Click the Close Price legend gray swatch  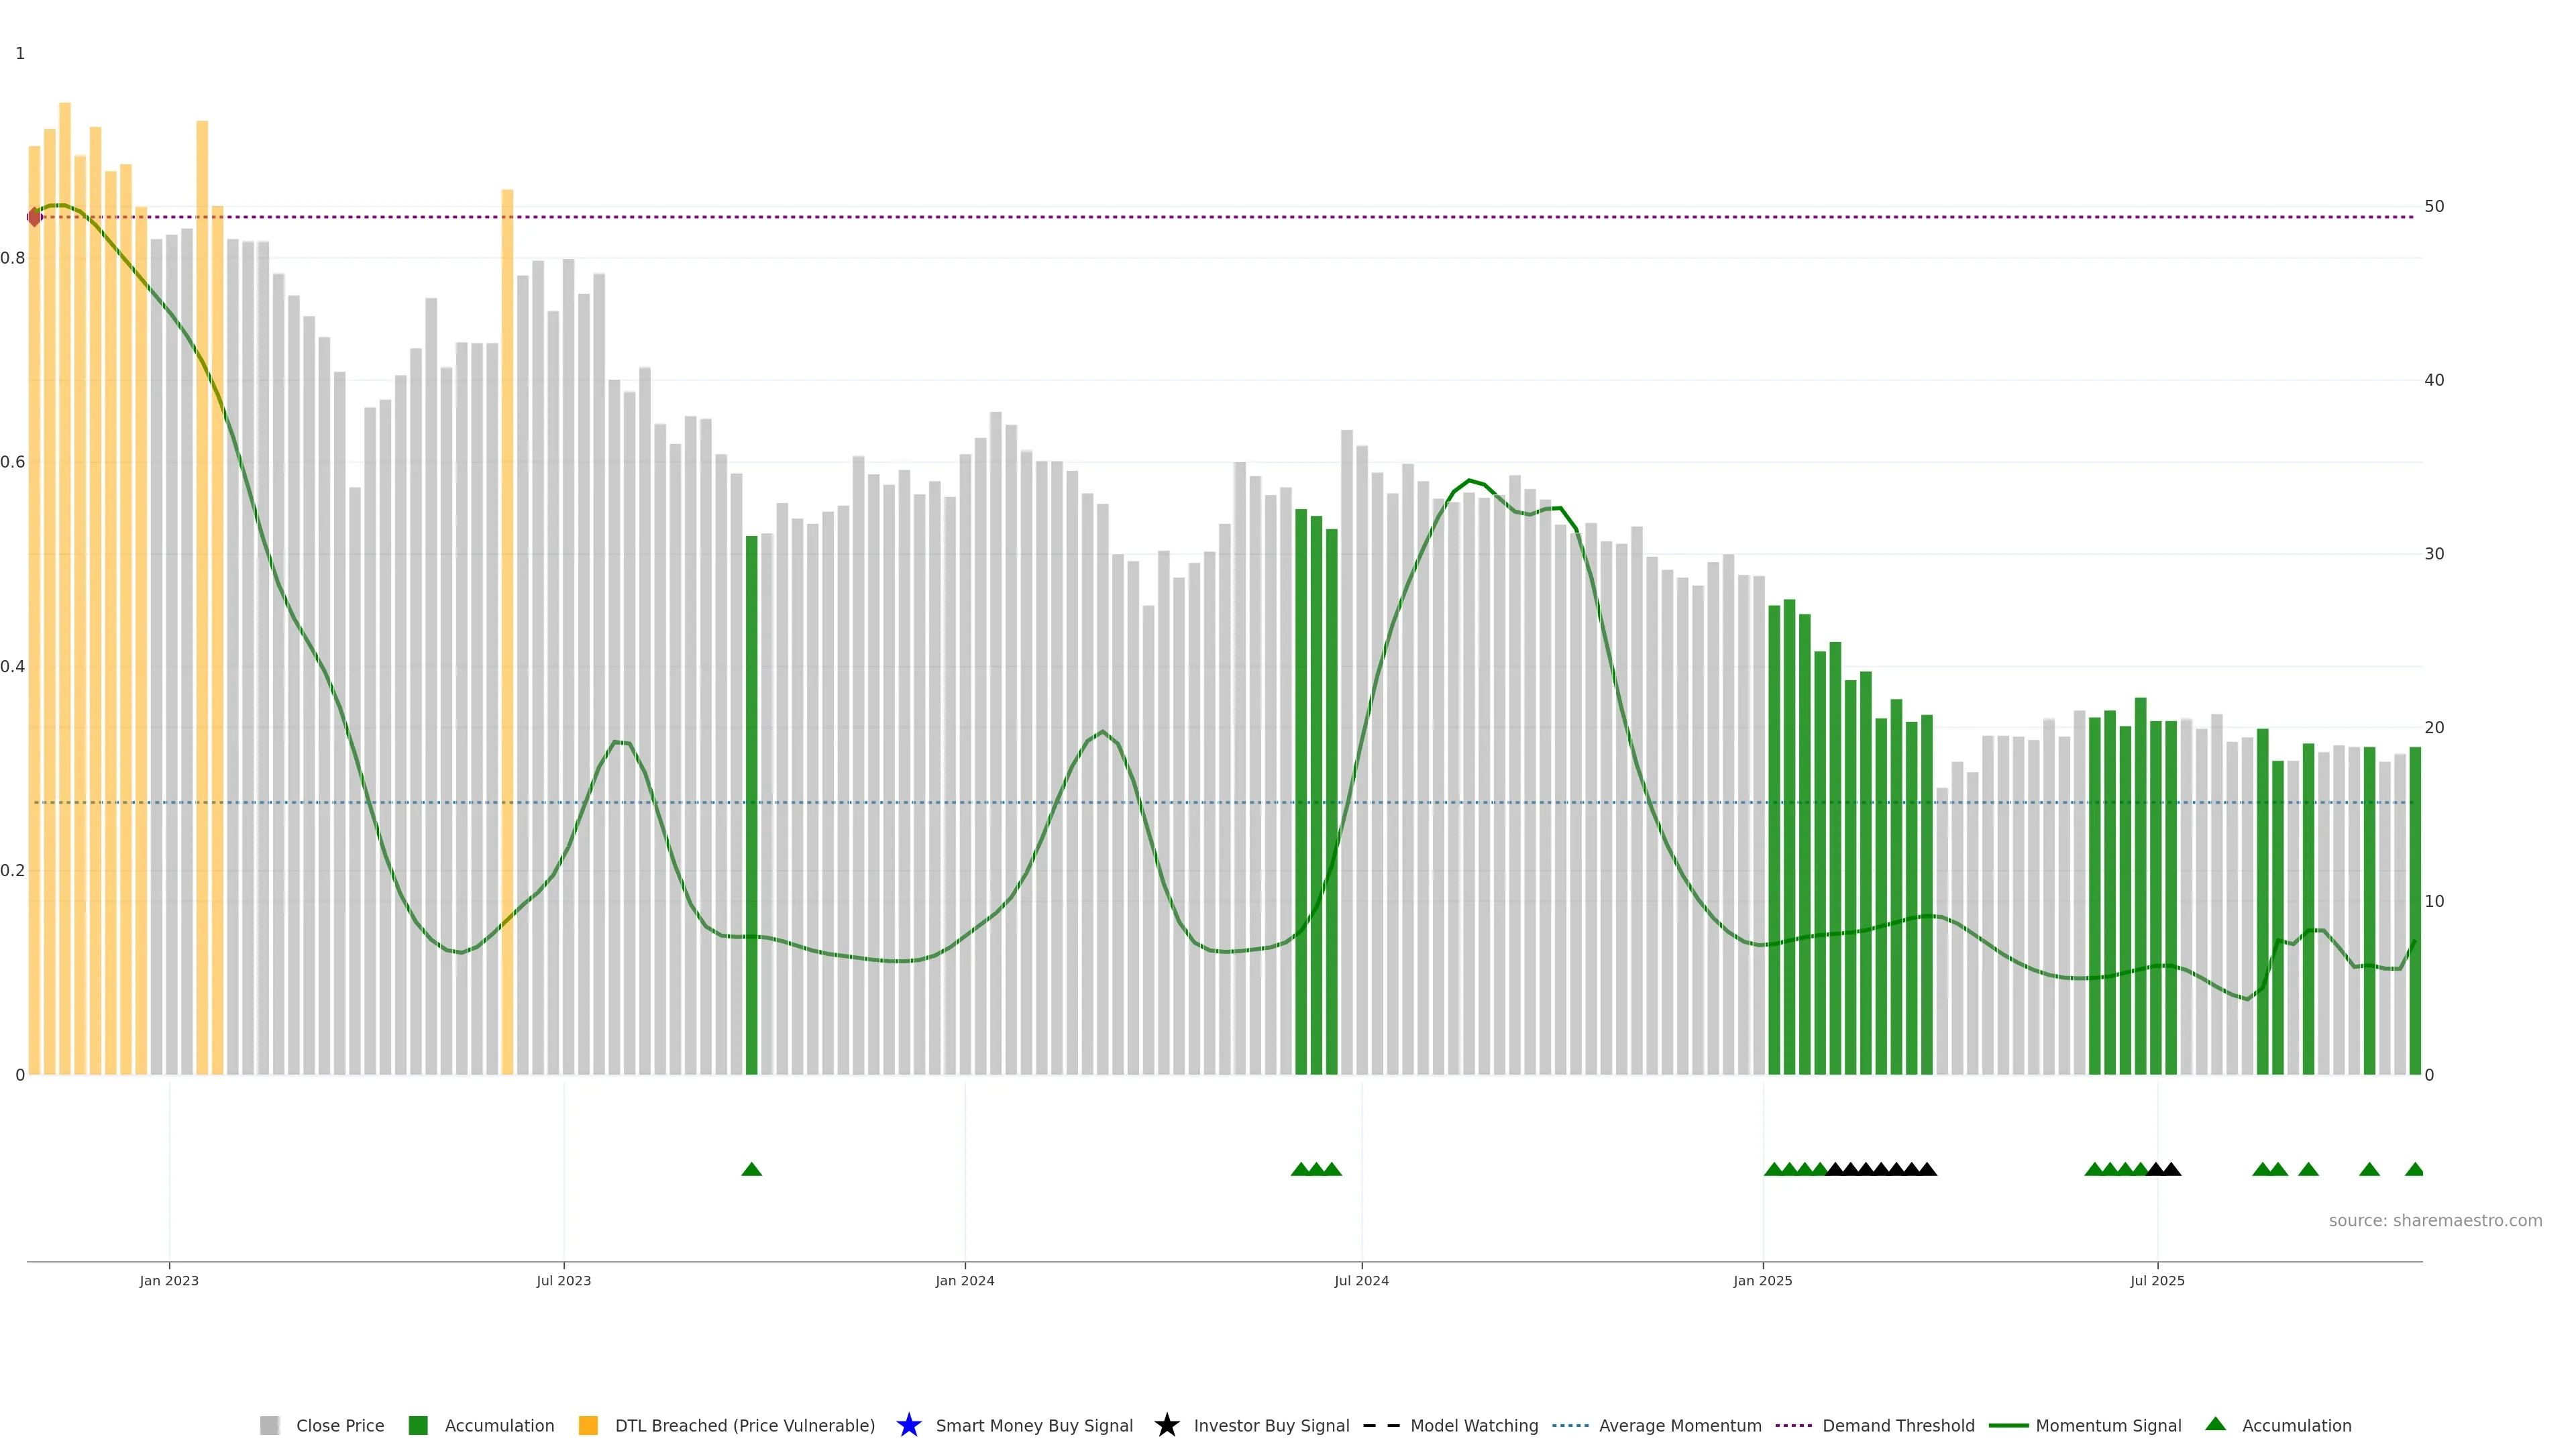tap(269, 1425)
